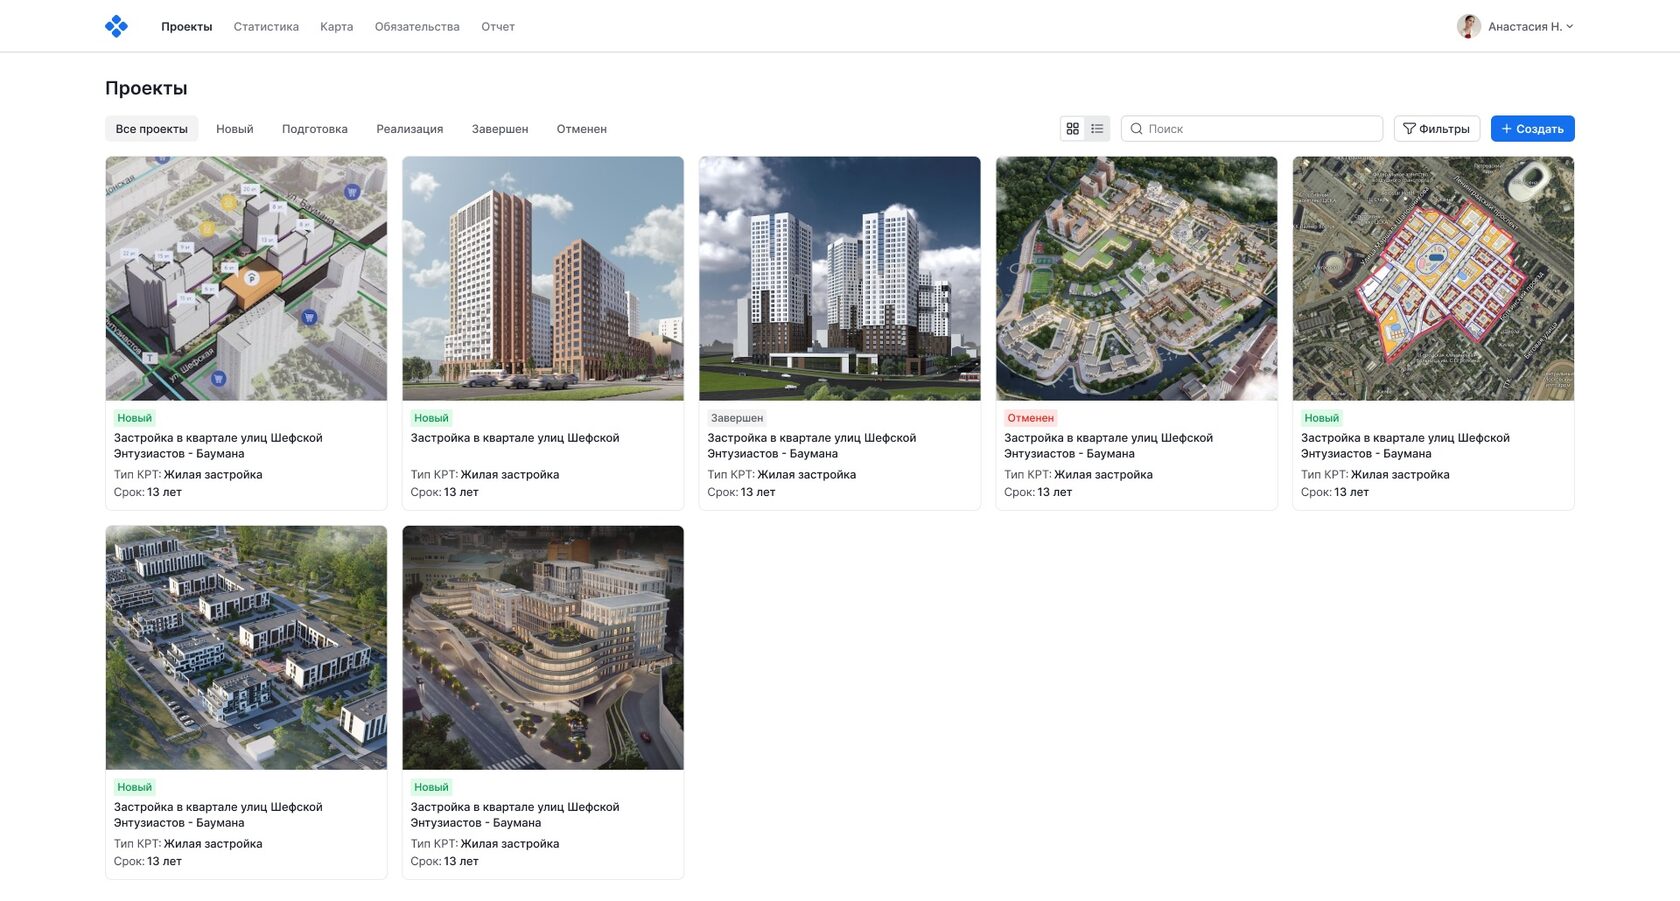Open user avatar of Анастасия Н.
Image resolution: width=1680 pixels, height=901 pixels.
1468,27
